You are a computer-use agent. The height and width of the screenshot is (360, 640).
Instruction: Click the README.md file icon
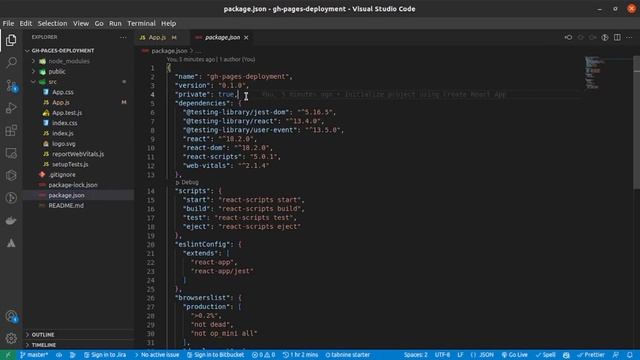(42, 205)
